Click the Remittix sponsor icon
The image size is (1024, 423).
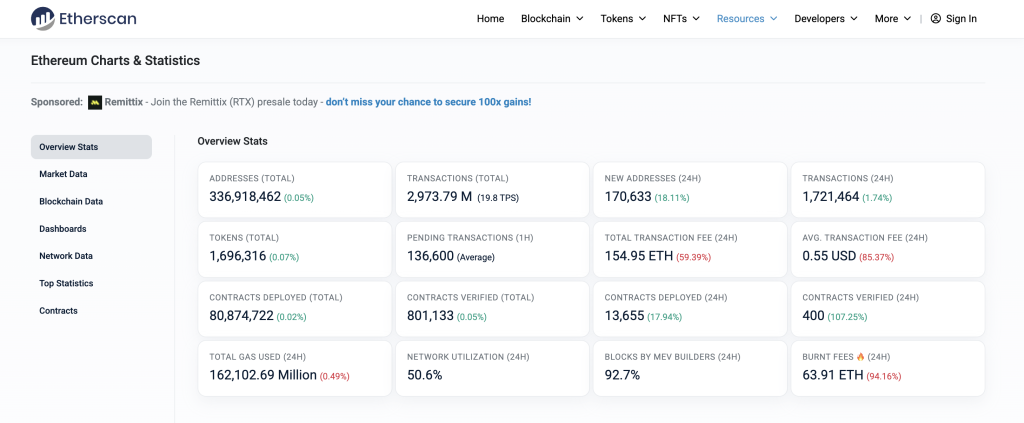pos(95,102)
